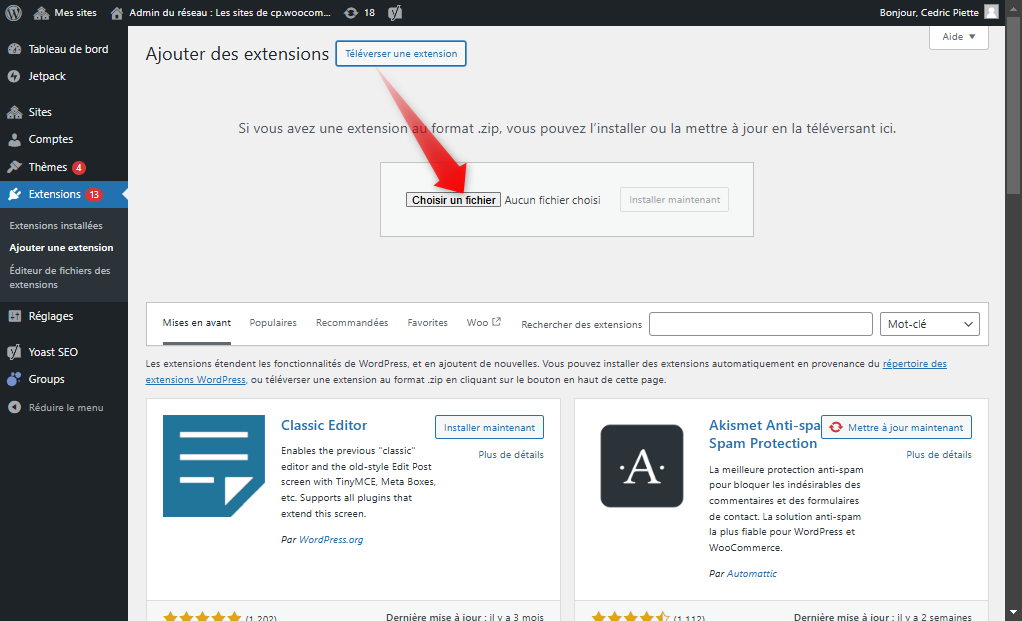Click the Comptes user icon
This screenshot has width=1022, height=621.
(14, 139)
